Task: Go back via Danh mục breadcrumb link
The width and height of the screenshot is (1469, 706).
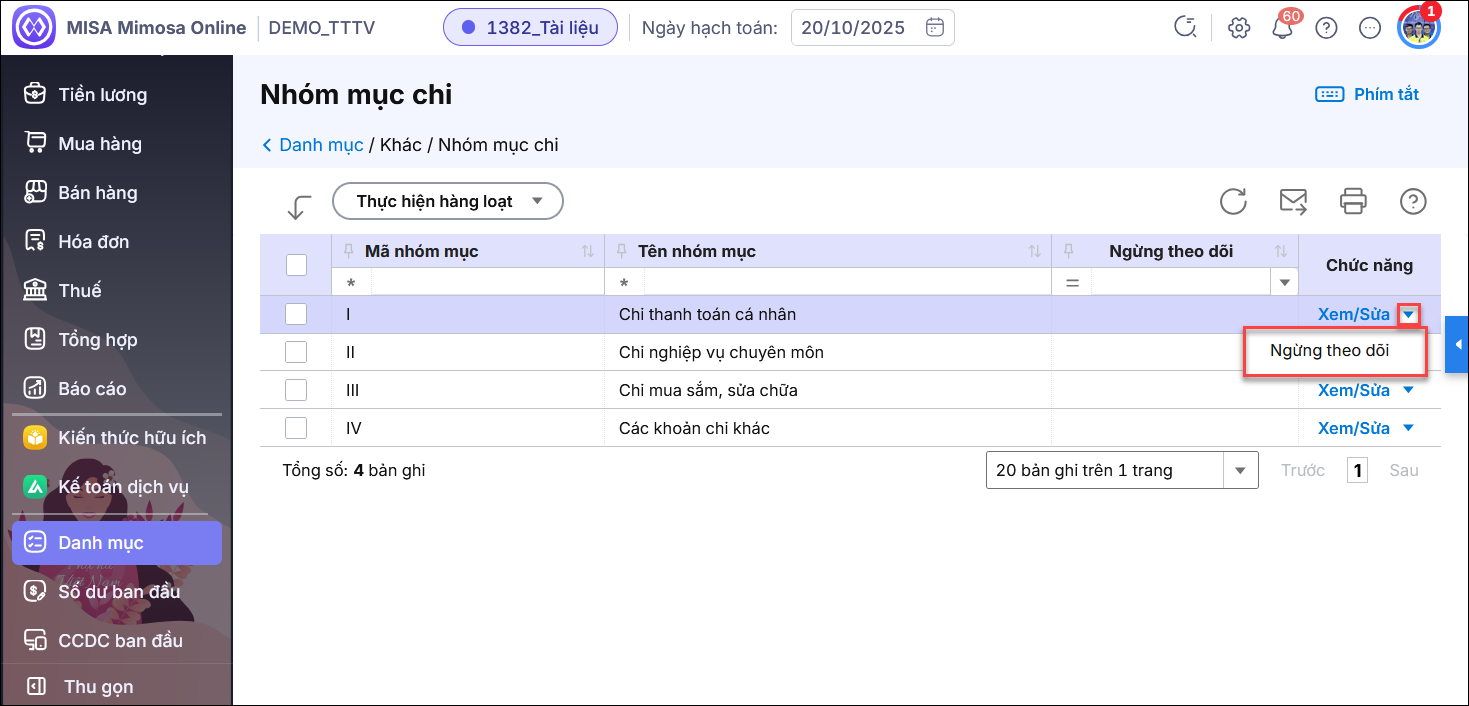Action: click(x=320, y=145)
